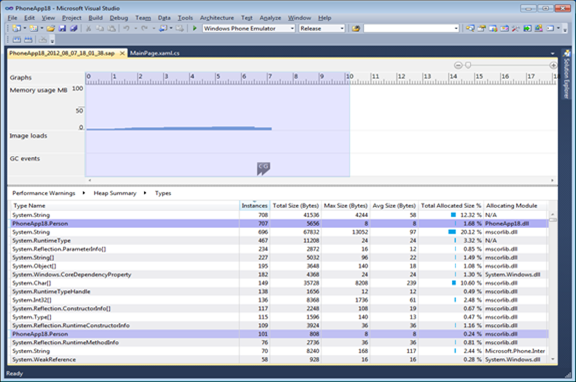The width and height of the screenshot is (576, 382).
Task: Open the Release configuration dropdown
Action: pyautogui.click(x=342, y=28)
